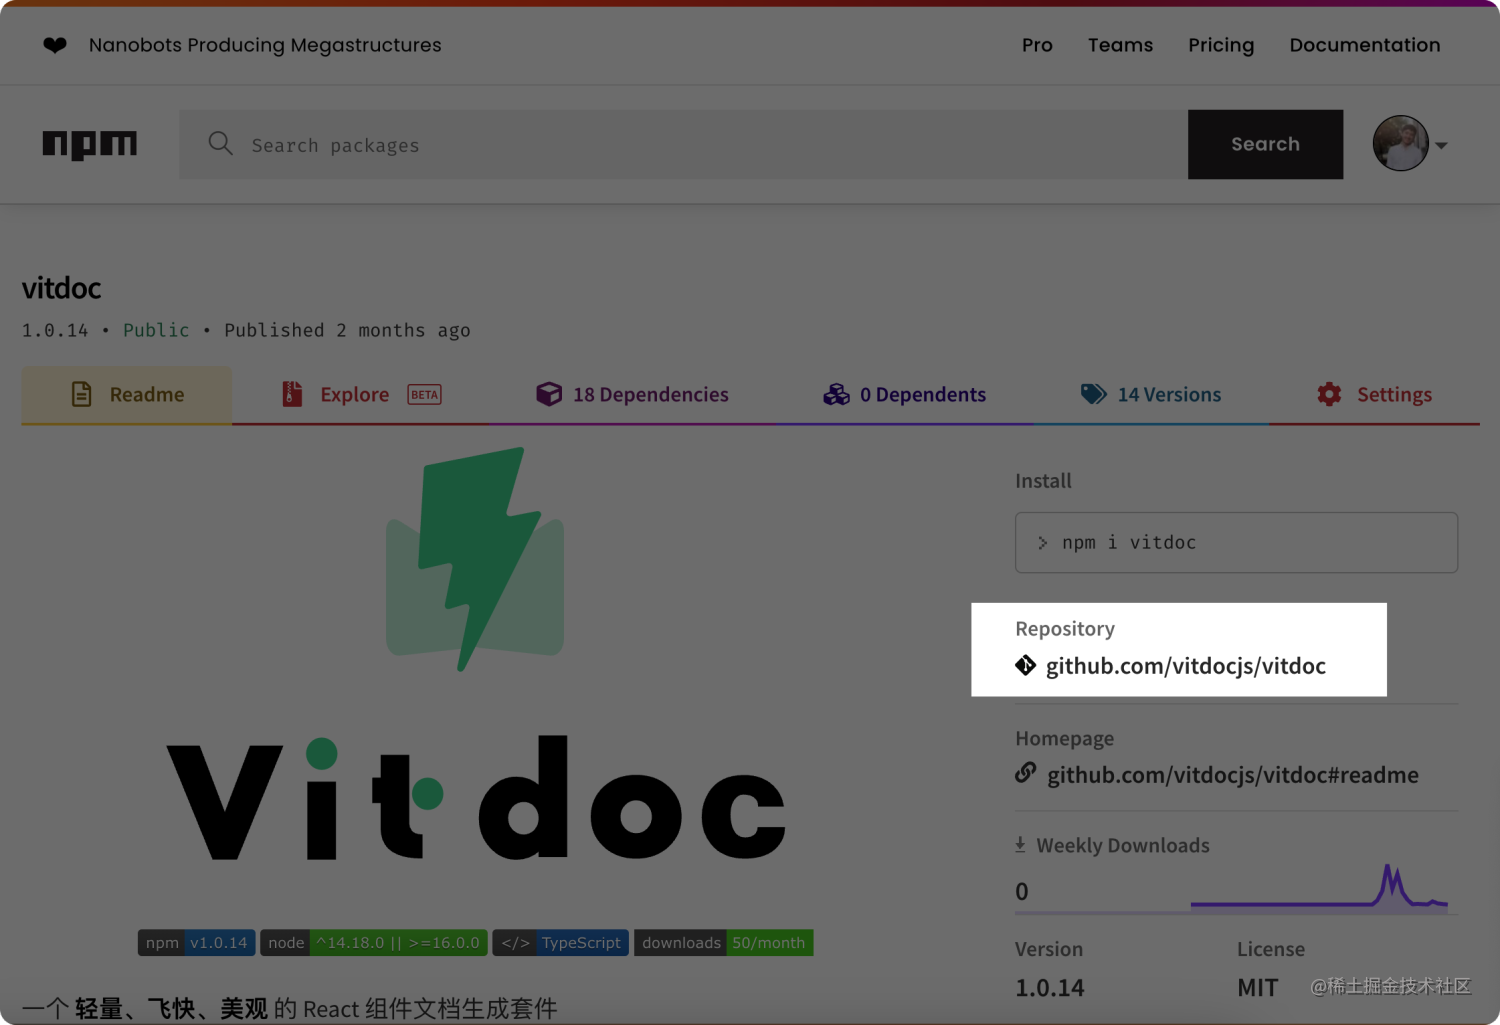Click the 1.0.14 value under Version
The image size is (1500, 1025).
pos(1050,988)
